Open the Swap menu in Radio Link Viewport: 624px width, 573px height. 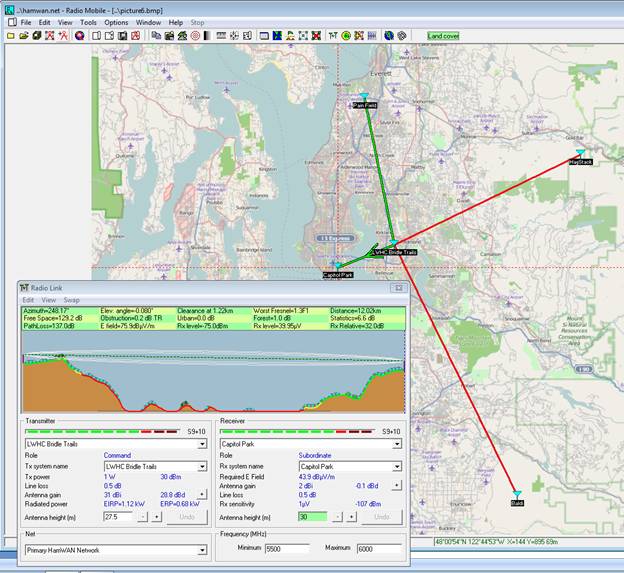(x=72, y=299)
